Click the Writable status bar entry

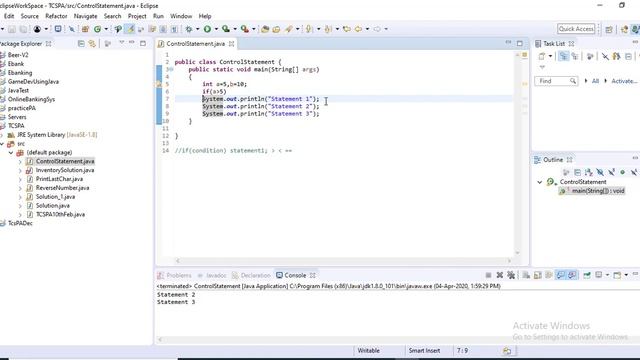coord(369,351)
